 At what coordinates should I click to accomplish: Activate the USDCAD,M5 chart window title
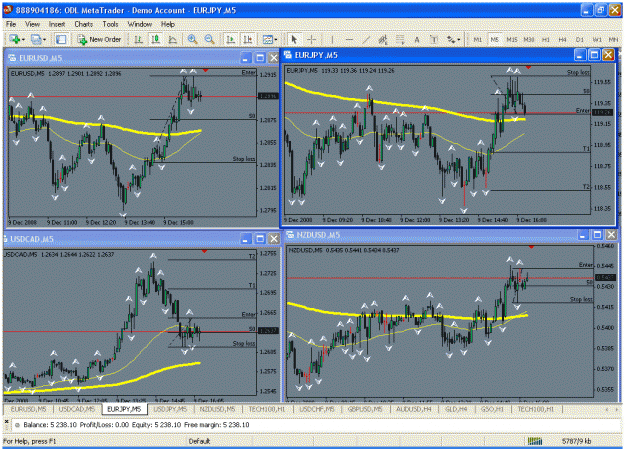click(x=31, y=239)
